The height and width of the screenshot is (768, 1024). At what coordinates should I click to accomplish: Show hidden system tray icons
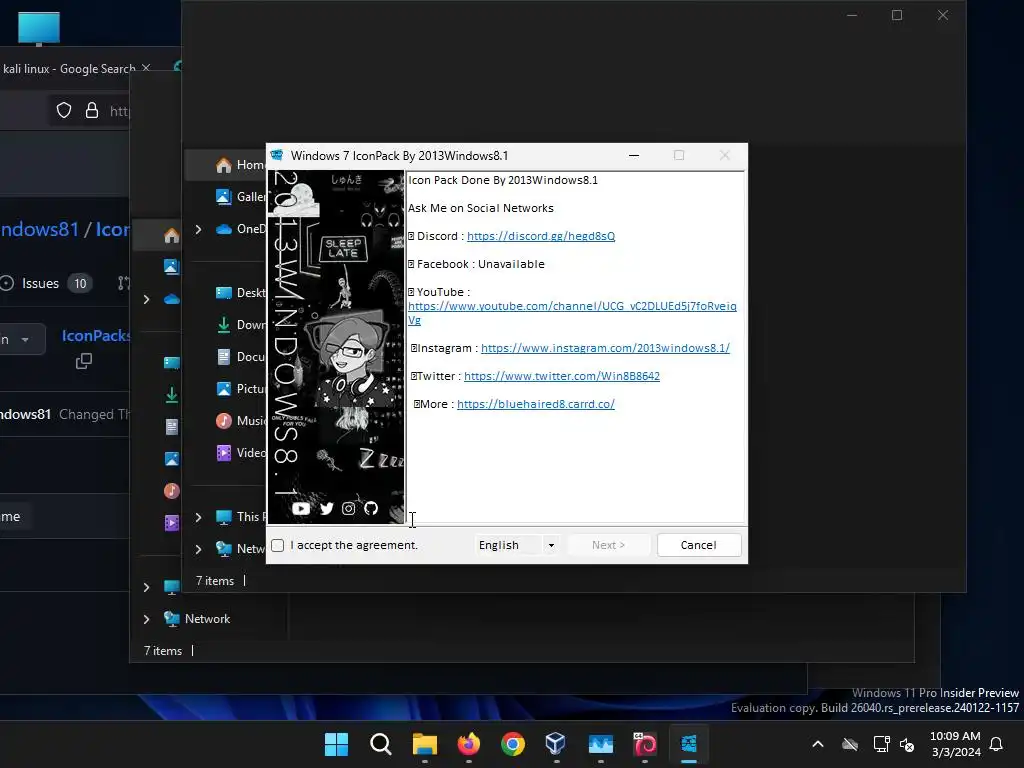818,744
